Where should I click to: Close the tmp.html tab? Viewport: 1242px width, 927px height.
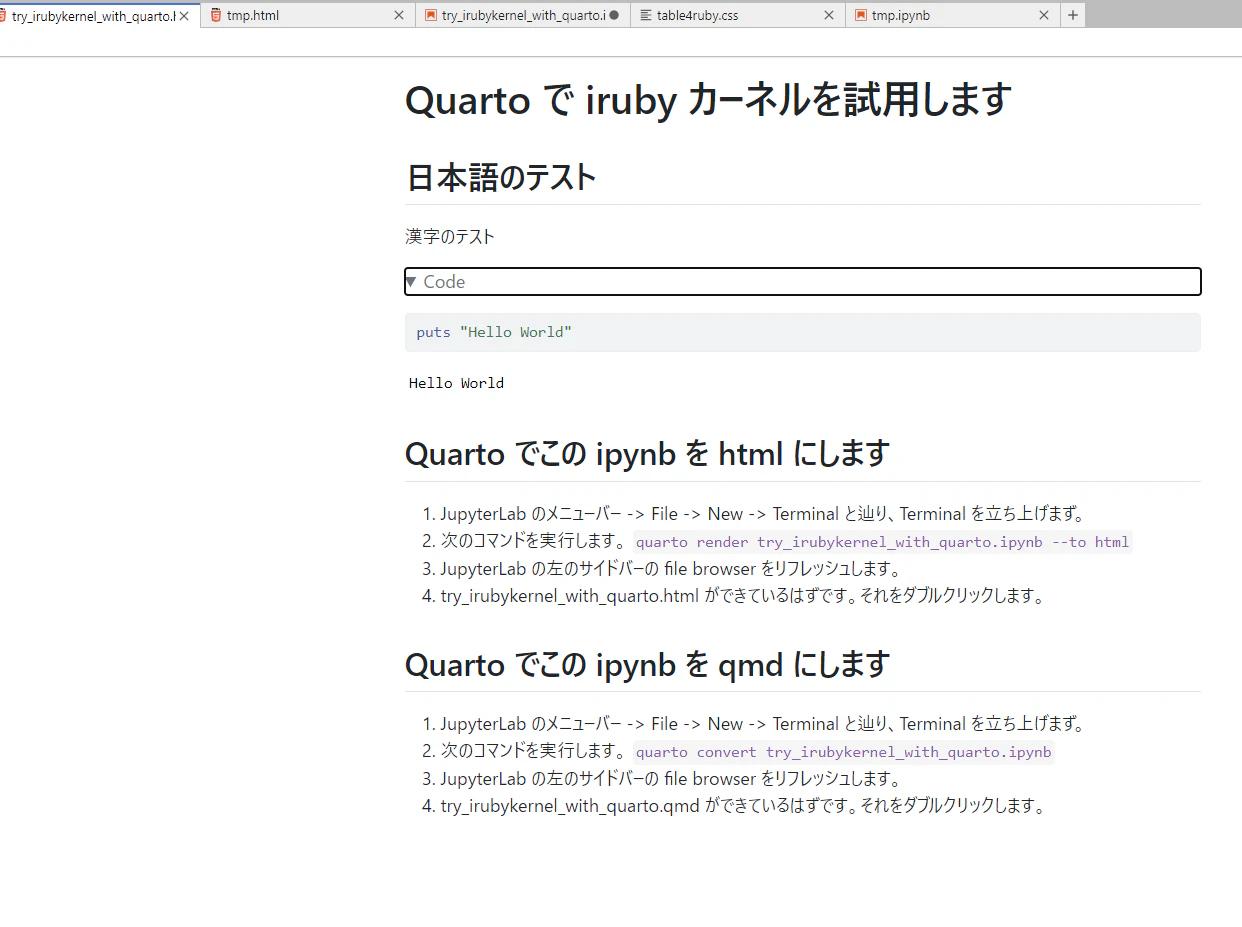pyautogui.click(x=399, y=16)
